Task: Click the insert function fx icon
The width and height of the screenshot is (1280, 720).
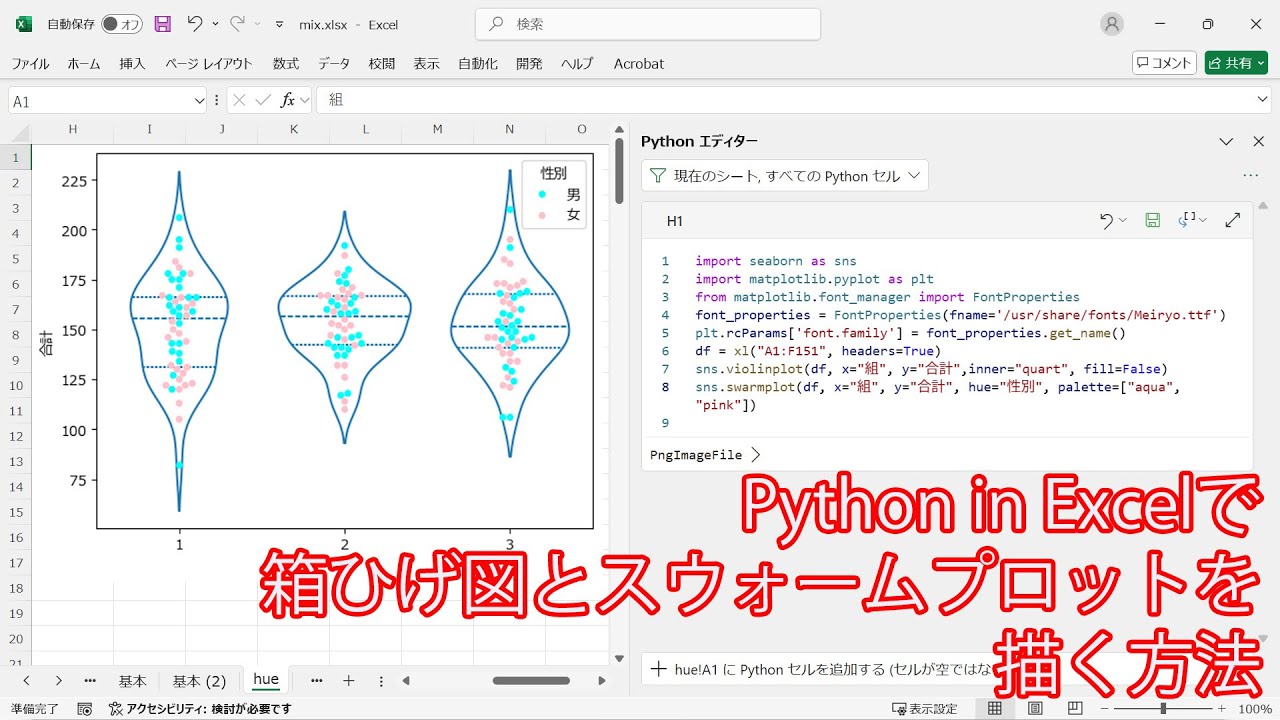Action: tap(288, 100)
